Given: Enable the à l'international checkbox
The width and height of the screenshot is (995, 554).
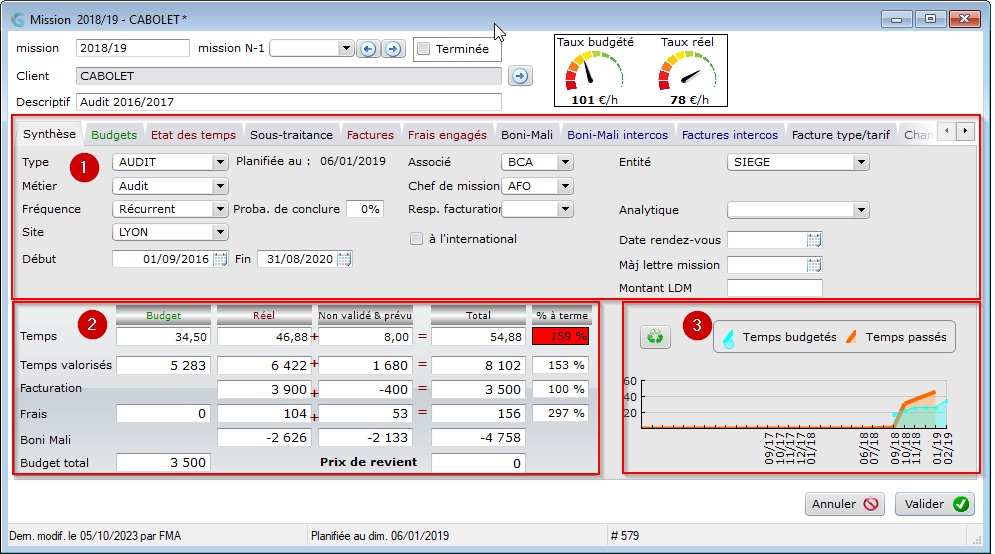Looking at the screenshot, I should click(416, 239).
